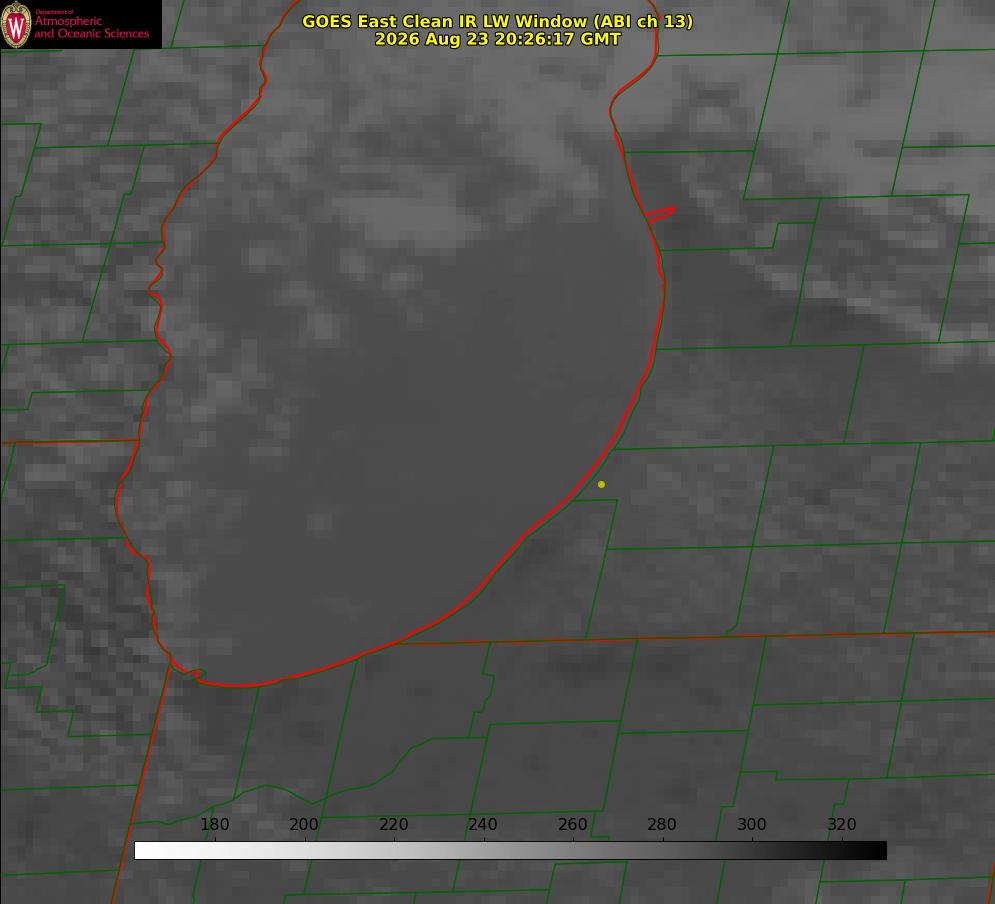Click the 320 colorbar label

841,824
